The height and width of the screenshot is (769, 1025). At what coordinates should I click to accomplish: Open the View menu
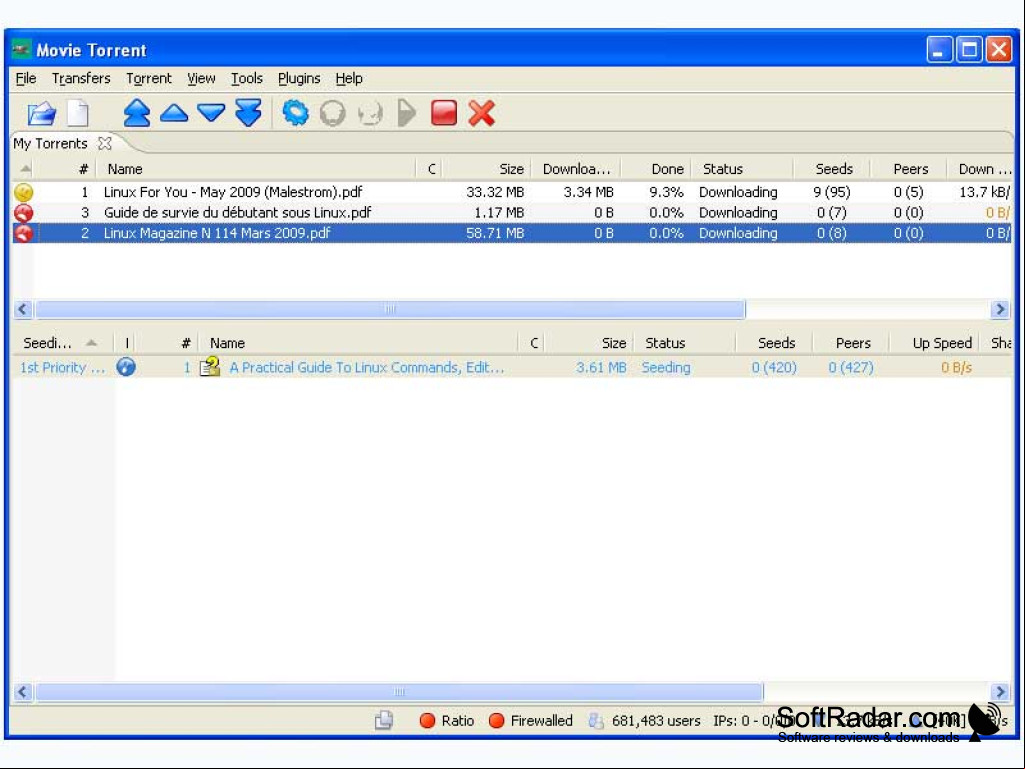201,78
